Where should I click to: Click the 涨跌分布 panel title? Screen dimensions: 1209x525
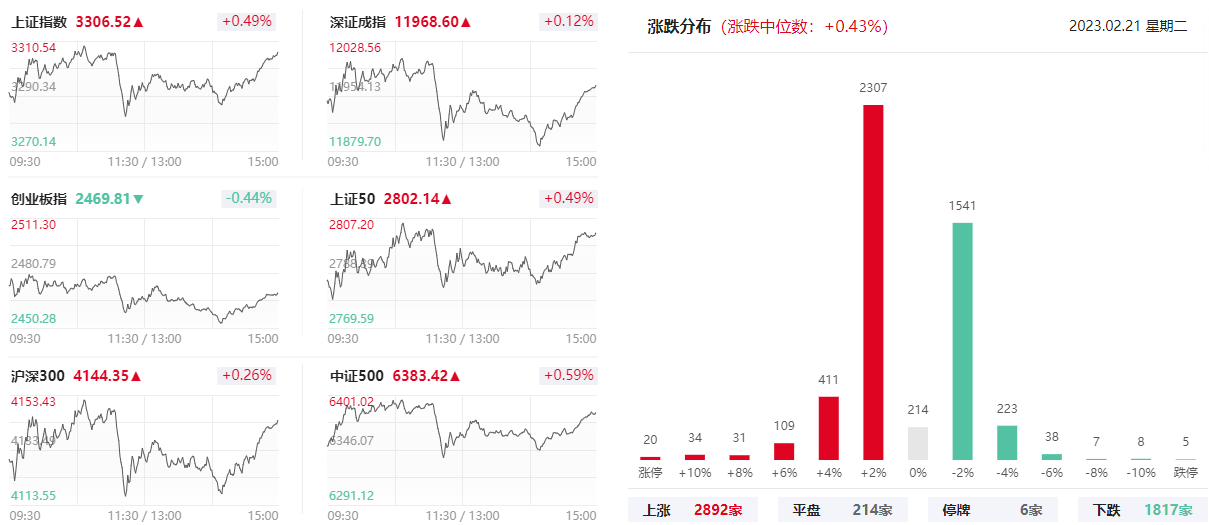tap(679, 27)
